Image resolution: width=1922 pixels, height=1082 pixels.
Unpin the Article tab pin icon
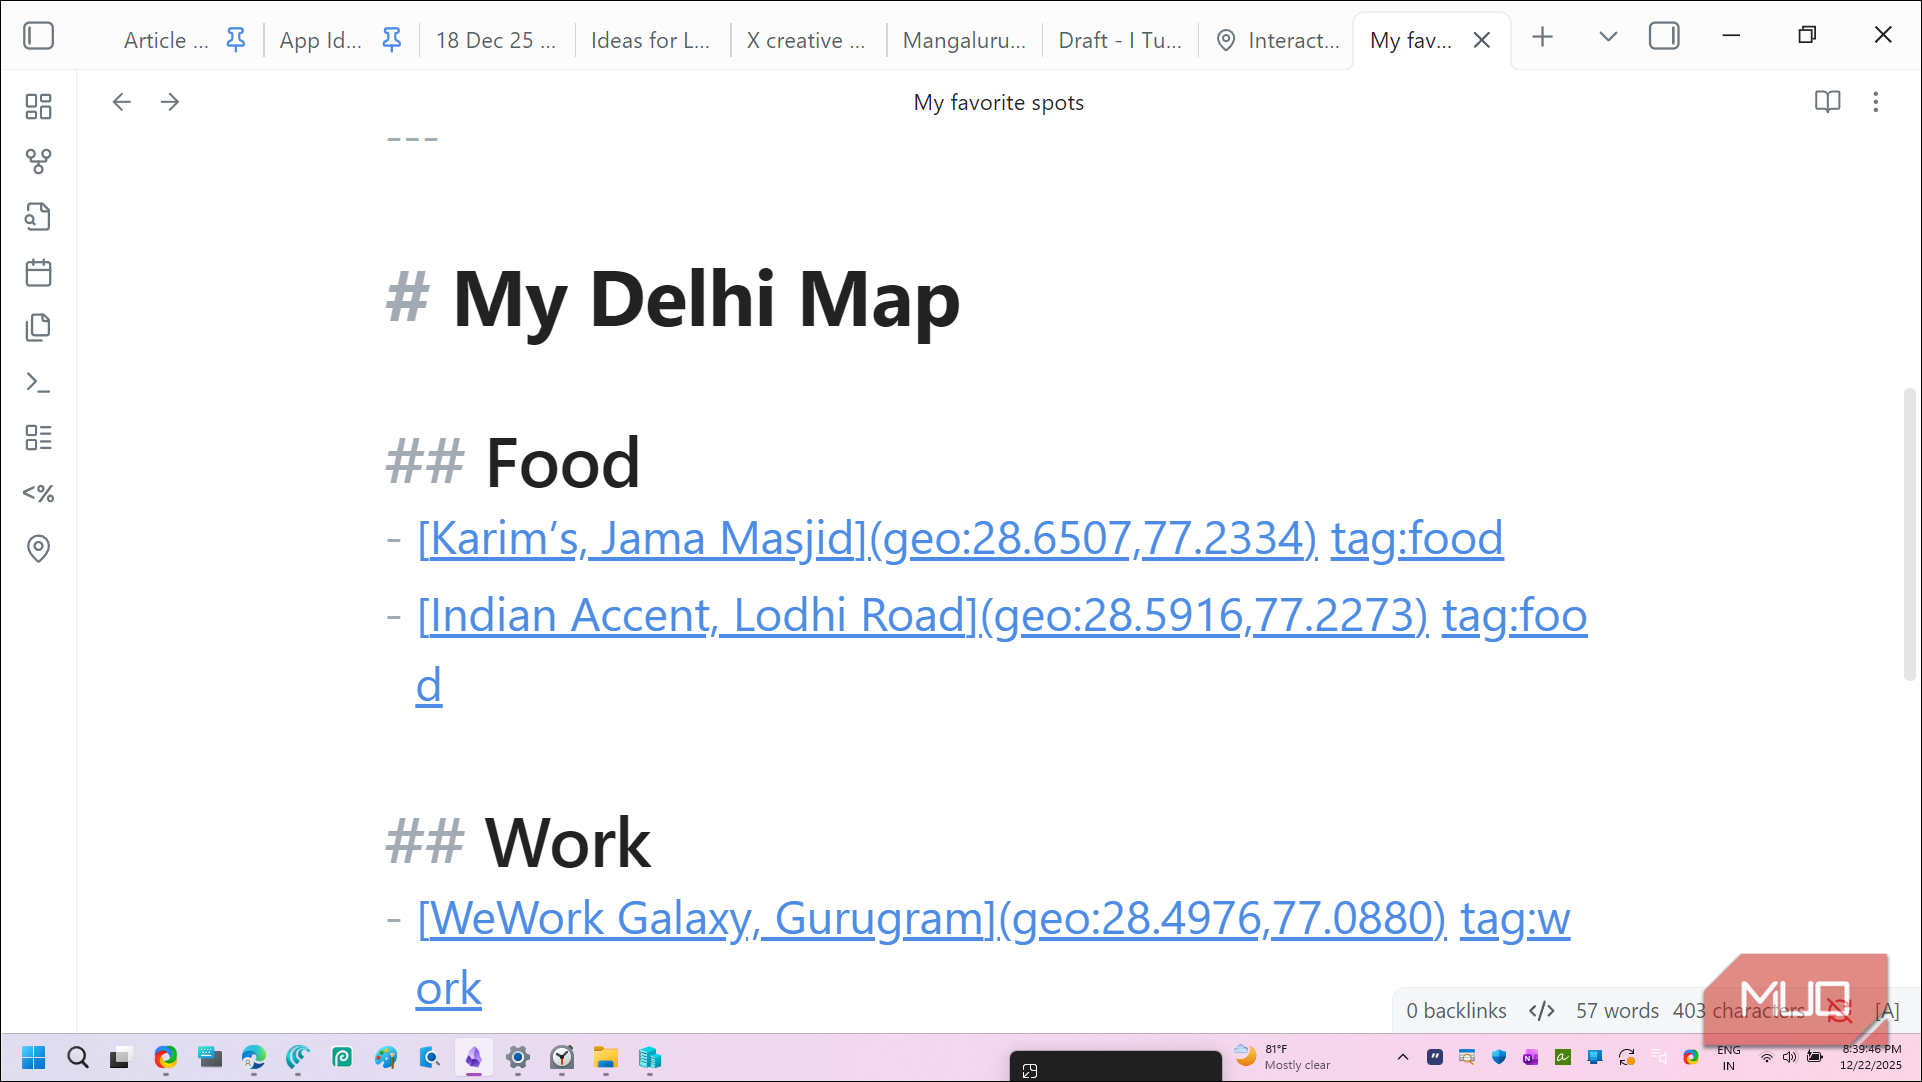coord(236,40)
